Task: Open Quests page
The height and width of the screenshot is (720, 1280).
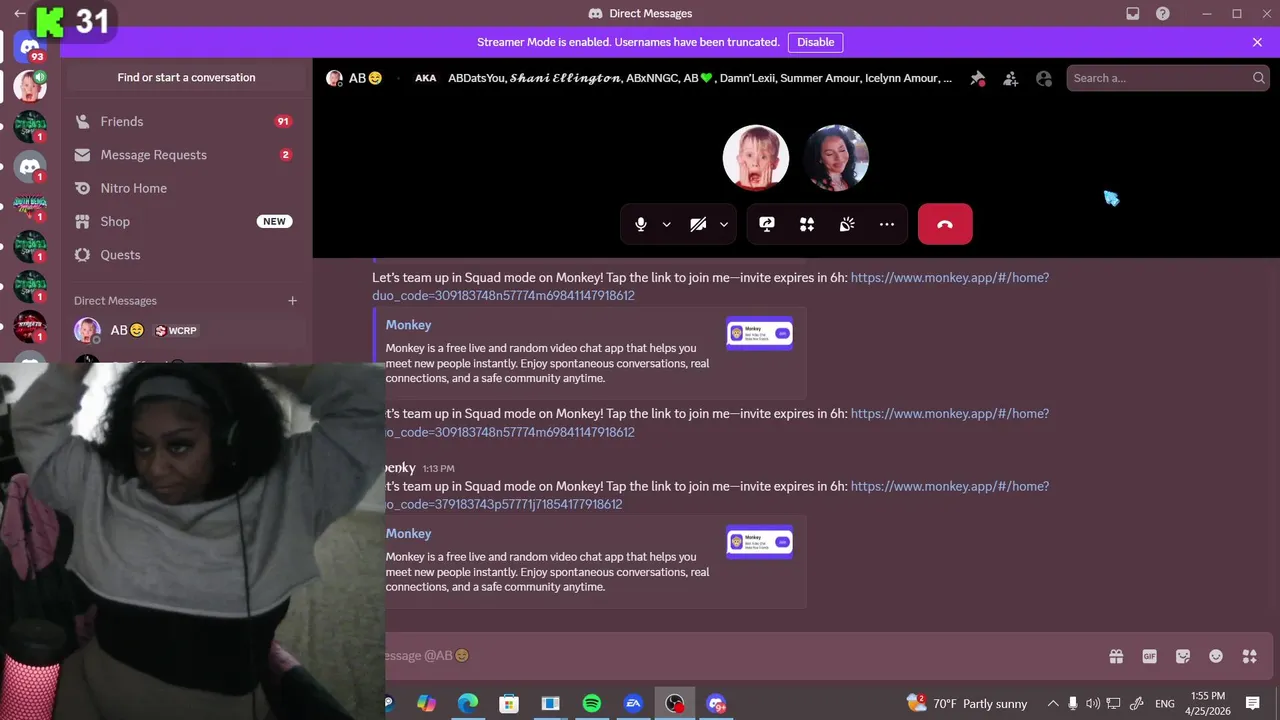Action: (x=187, y=255)
